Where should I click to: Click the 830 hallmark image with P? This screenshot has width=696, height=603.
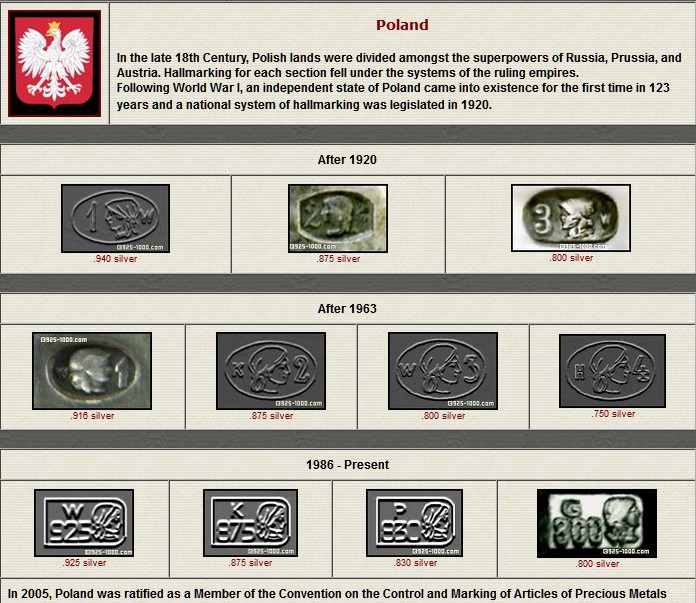coord(415,523)
